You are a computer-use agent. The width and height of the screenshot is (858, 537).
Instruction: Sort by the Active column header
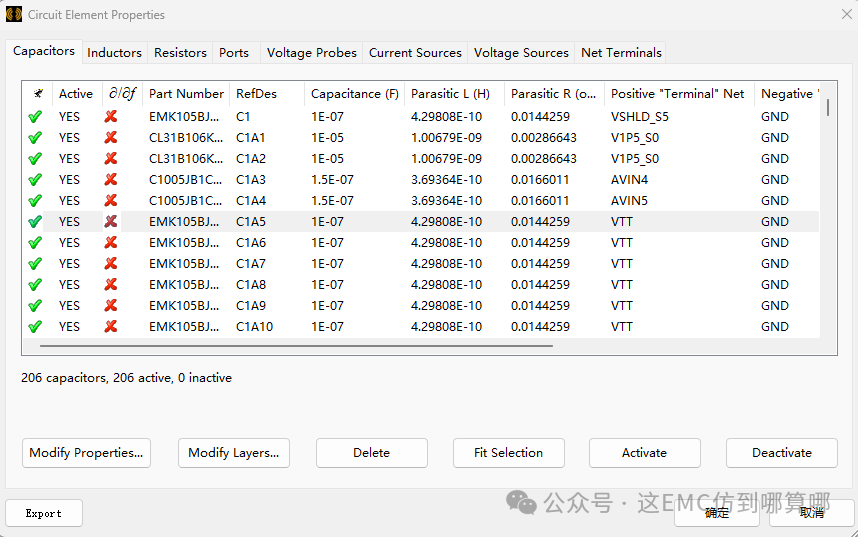point(77,94)
